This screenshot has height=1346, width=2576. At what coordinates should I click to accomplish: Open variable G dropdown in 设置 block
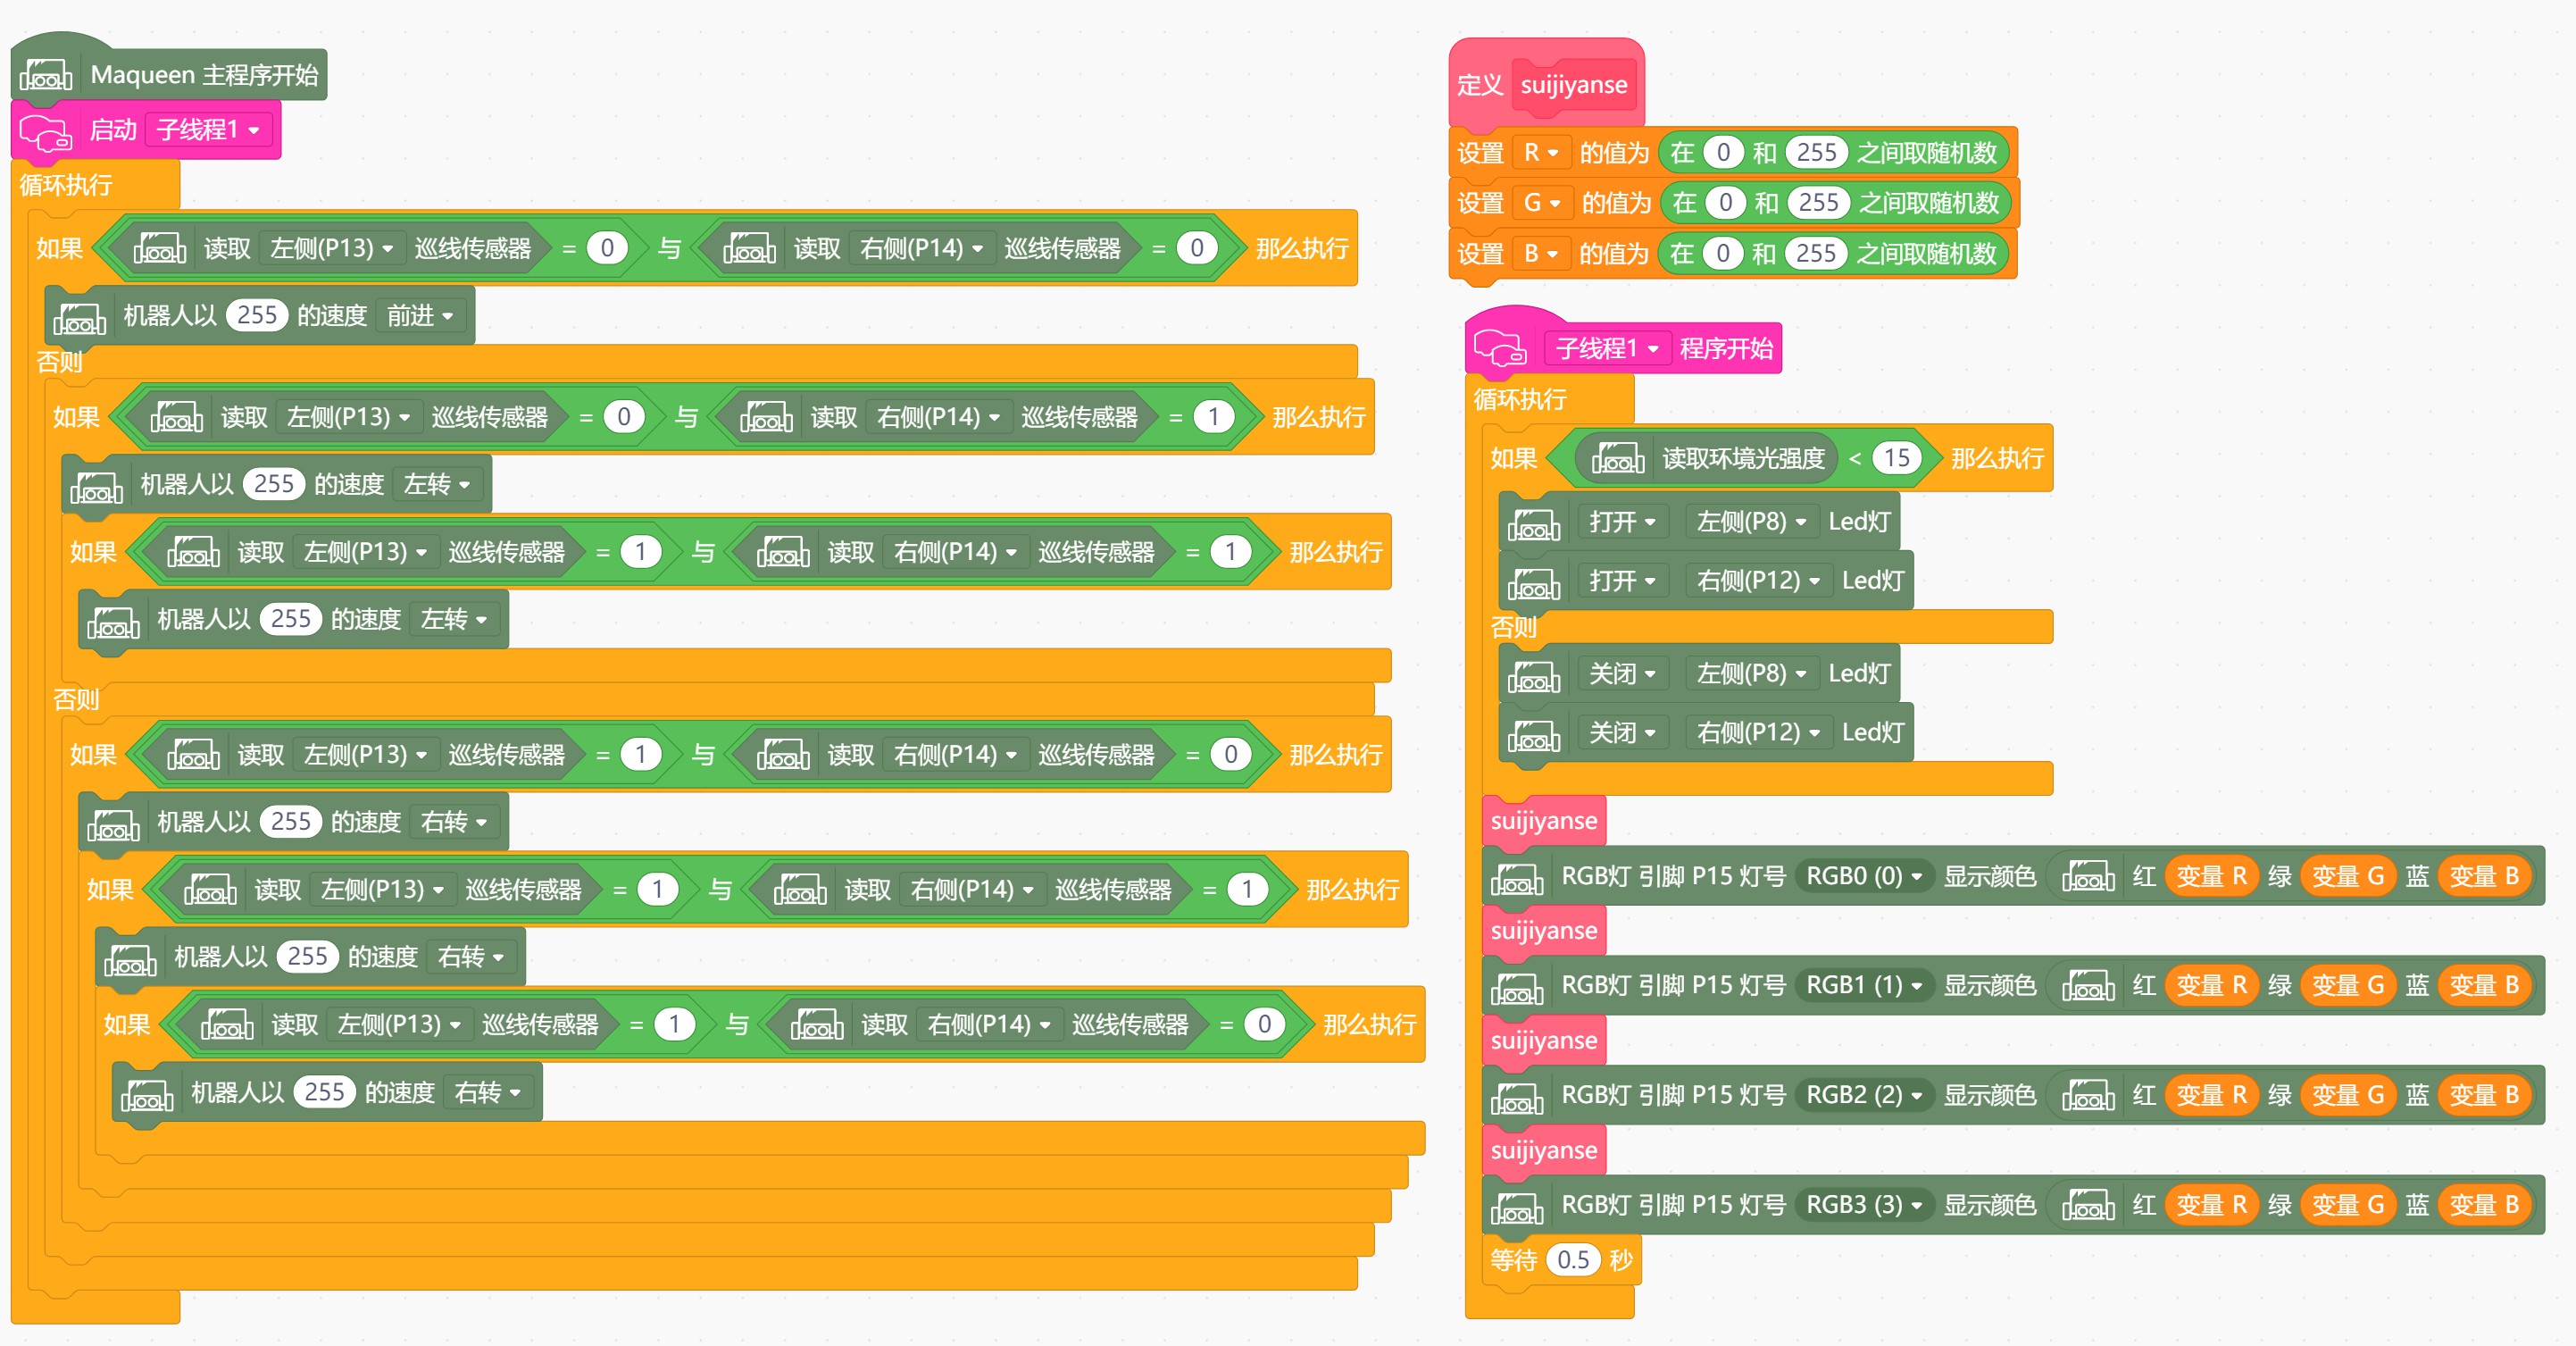click(x=1542, y=203)
